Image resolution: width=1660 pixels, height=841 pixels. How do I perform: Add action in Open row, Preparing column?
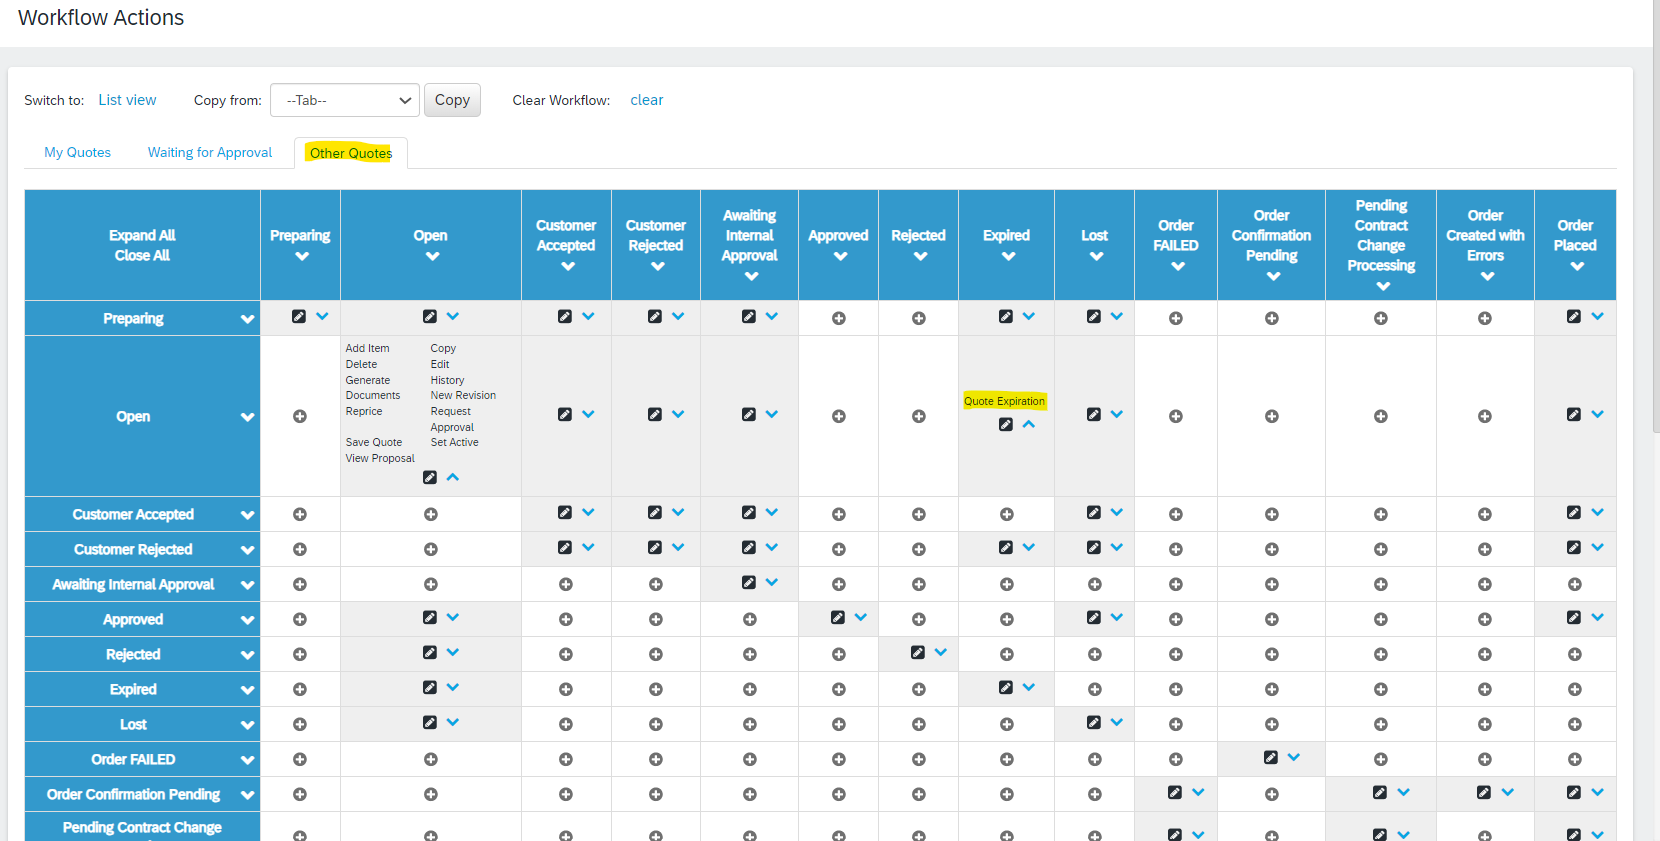point(299,416)
